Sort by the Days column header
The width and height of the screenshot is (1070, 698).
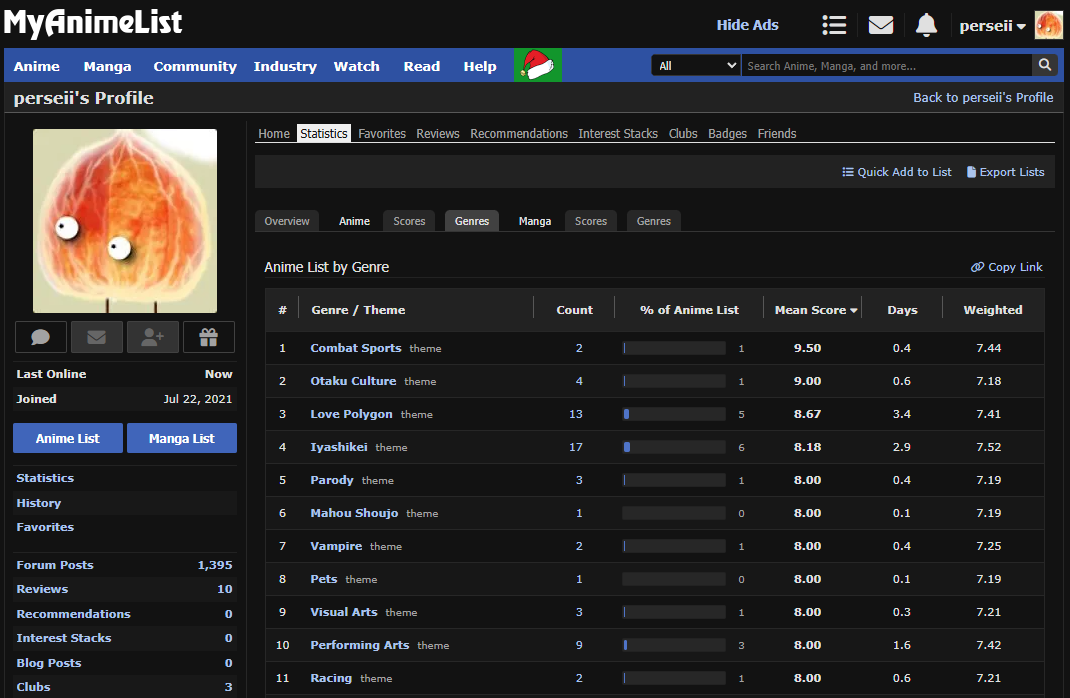(902, 310)
